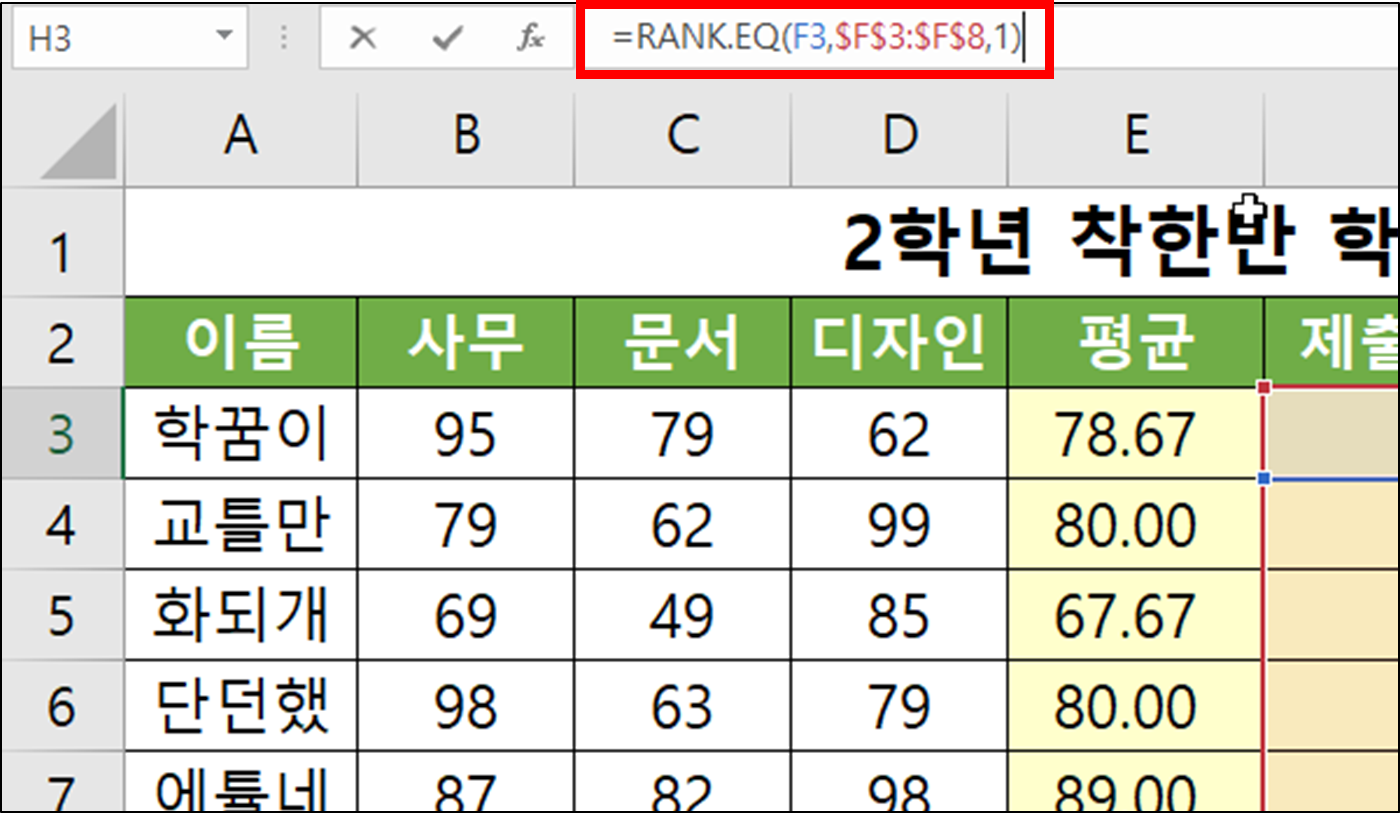Open the Insert Function dialog via fx icon
This screenshot has width=1400, height=813.
click(x=530, y=37)
